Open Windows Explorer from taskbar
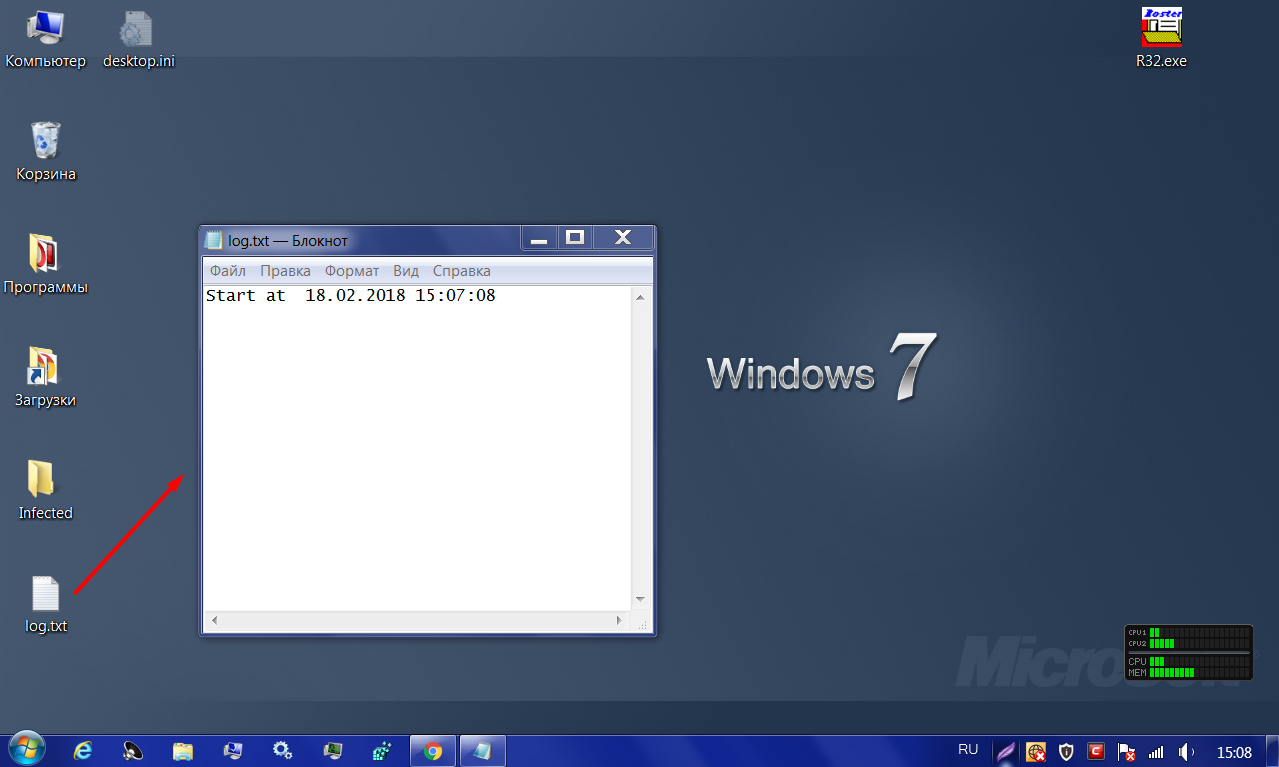 (x=183, y=751)
